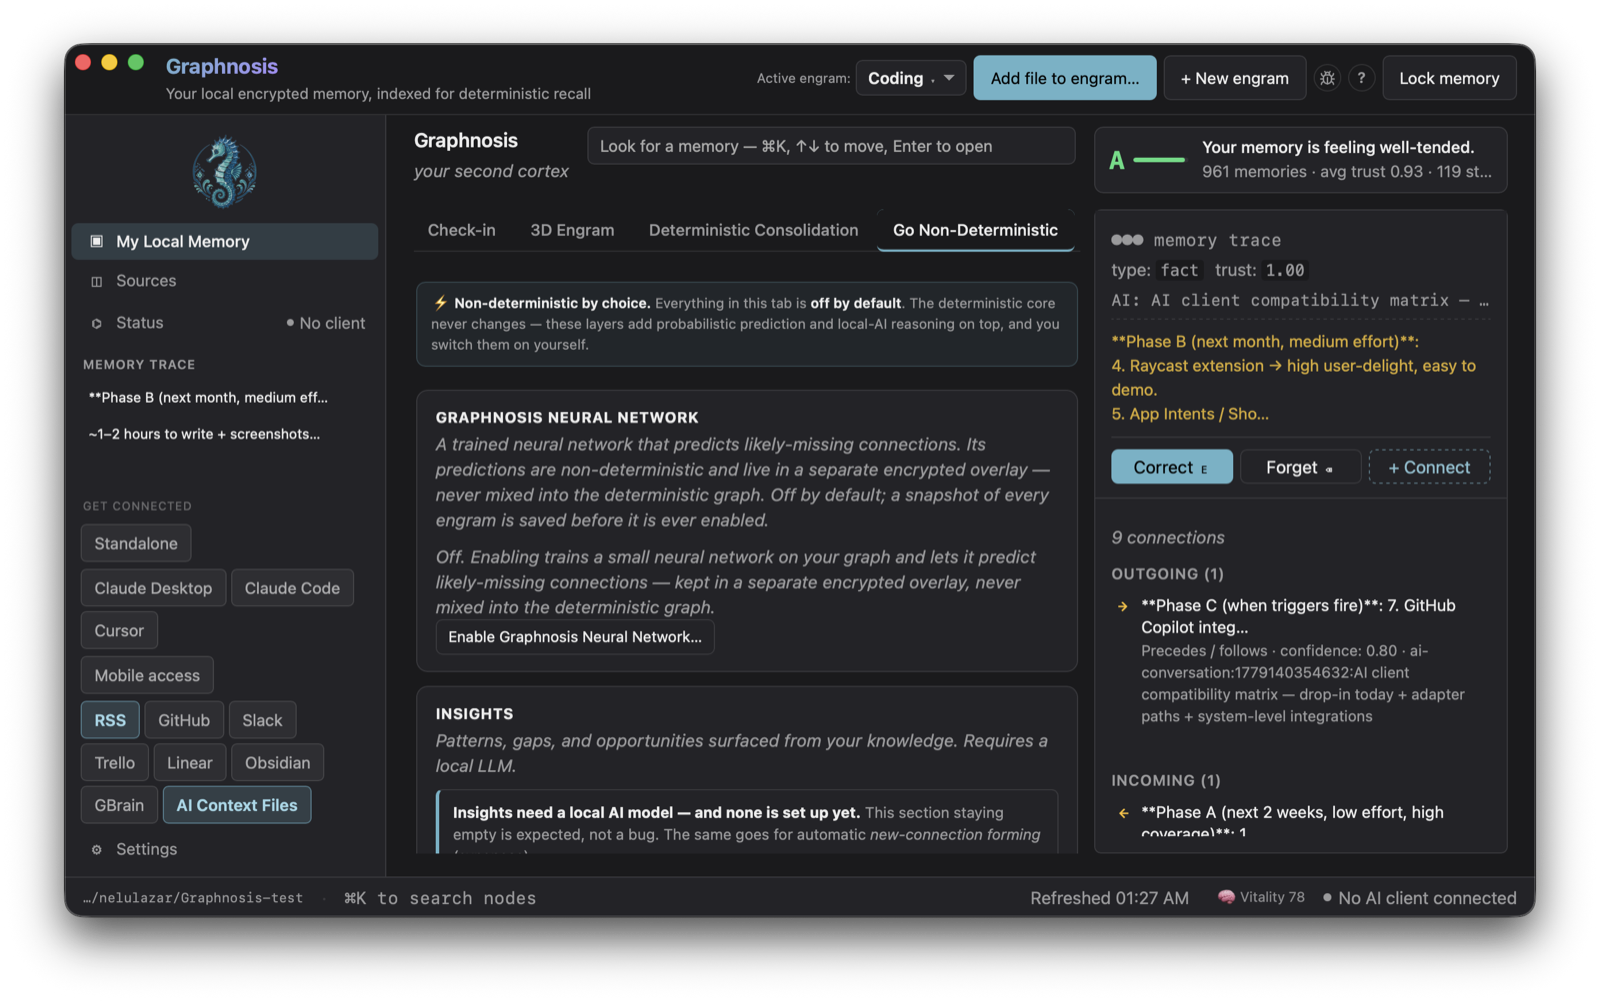This screenshot has height=1002, width=1600.
Task: Choose the Cursor connection
Action: click(x=119, y=631)
